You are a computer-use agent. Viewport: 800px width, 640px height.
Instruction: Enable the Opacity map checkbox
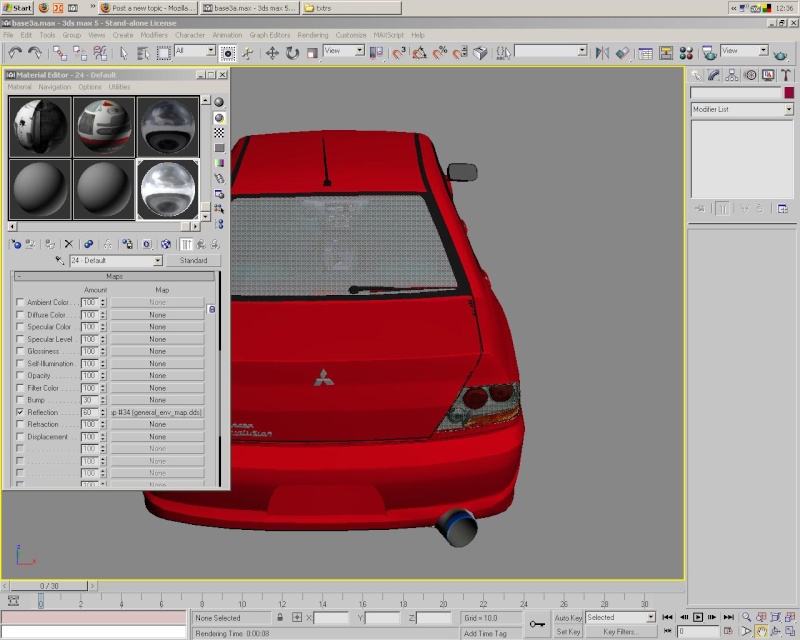point(20,375)
